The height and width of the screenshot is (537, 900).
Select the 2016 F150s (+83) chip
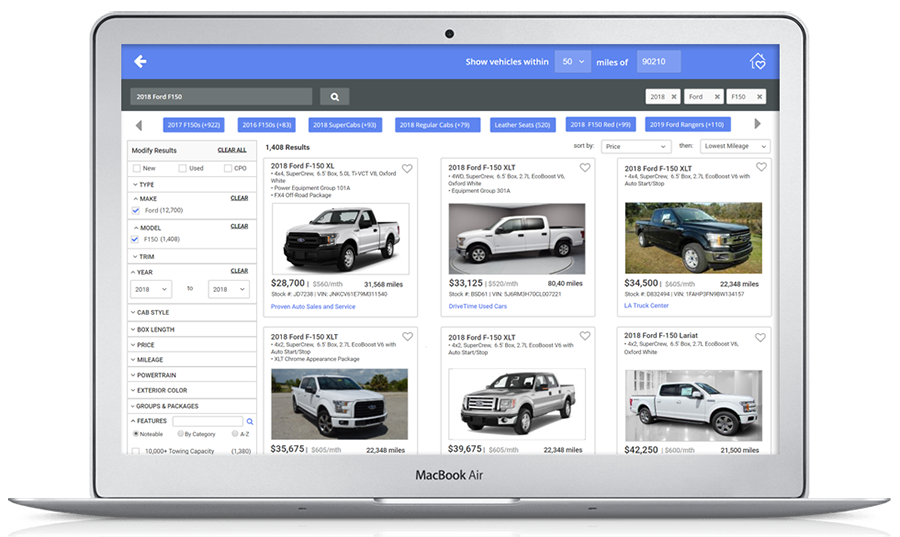click(x=266, y=125)
